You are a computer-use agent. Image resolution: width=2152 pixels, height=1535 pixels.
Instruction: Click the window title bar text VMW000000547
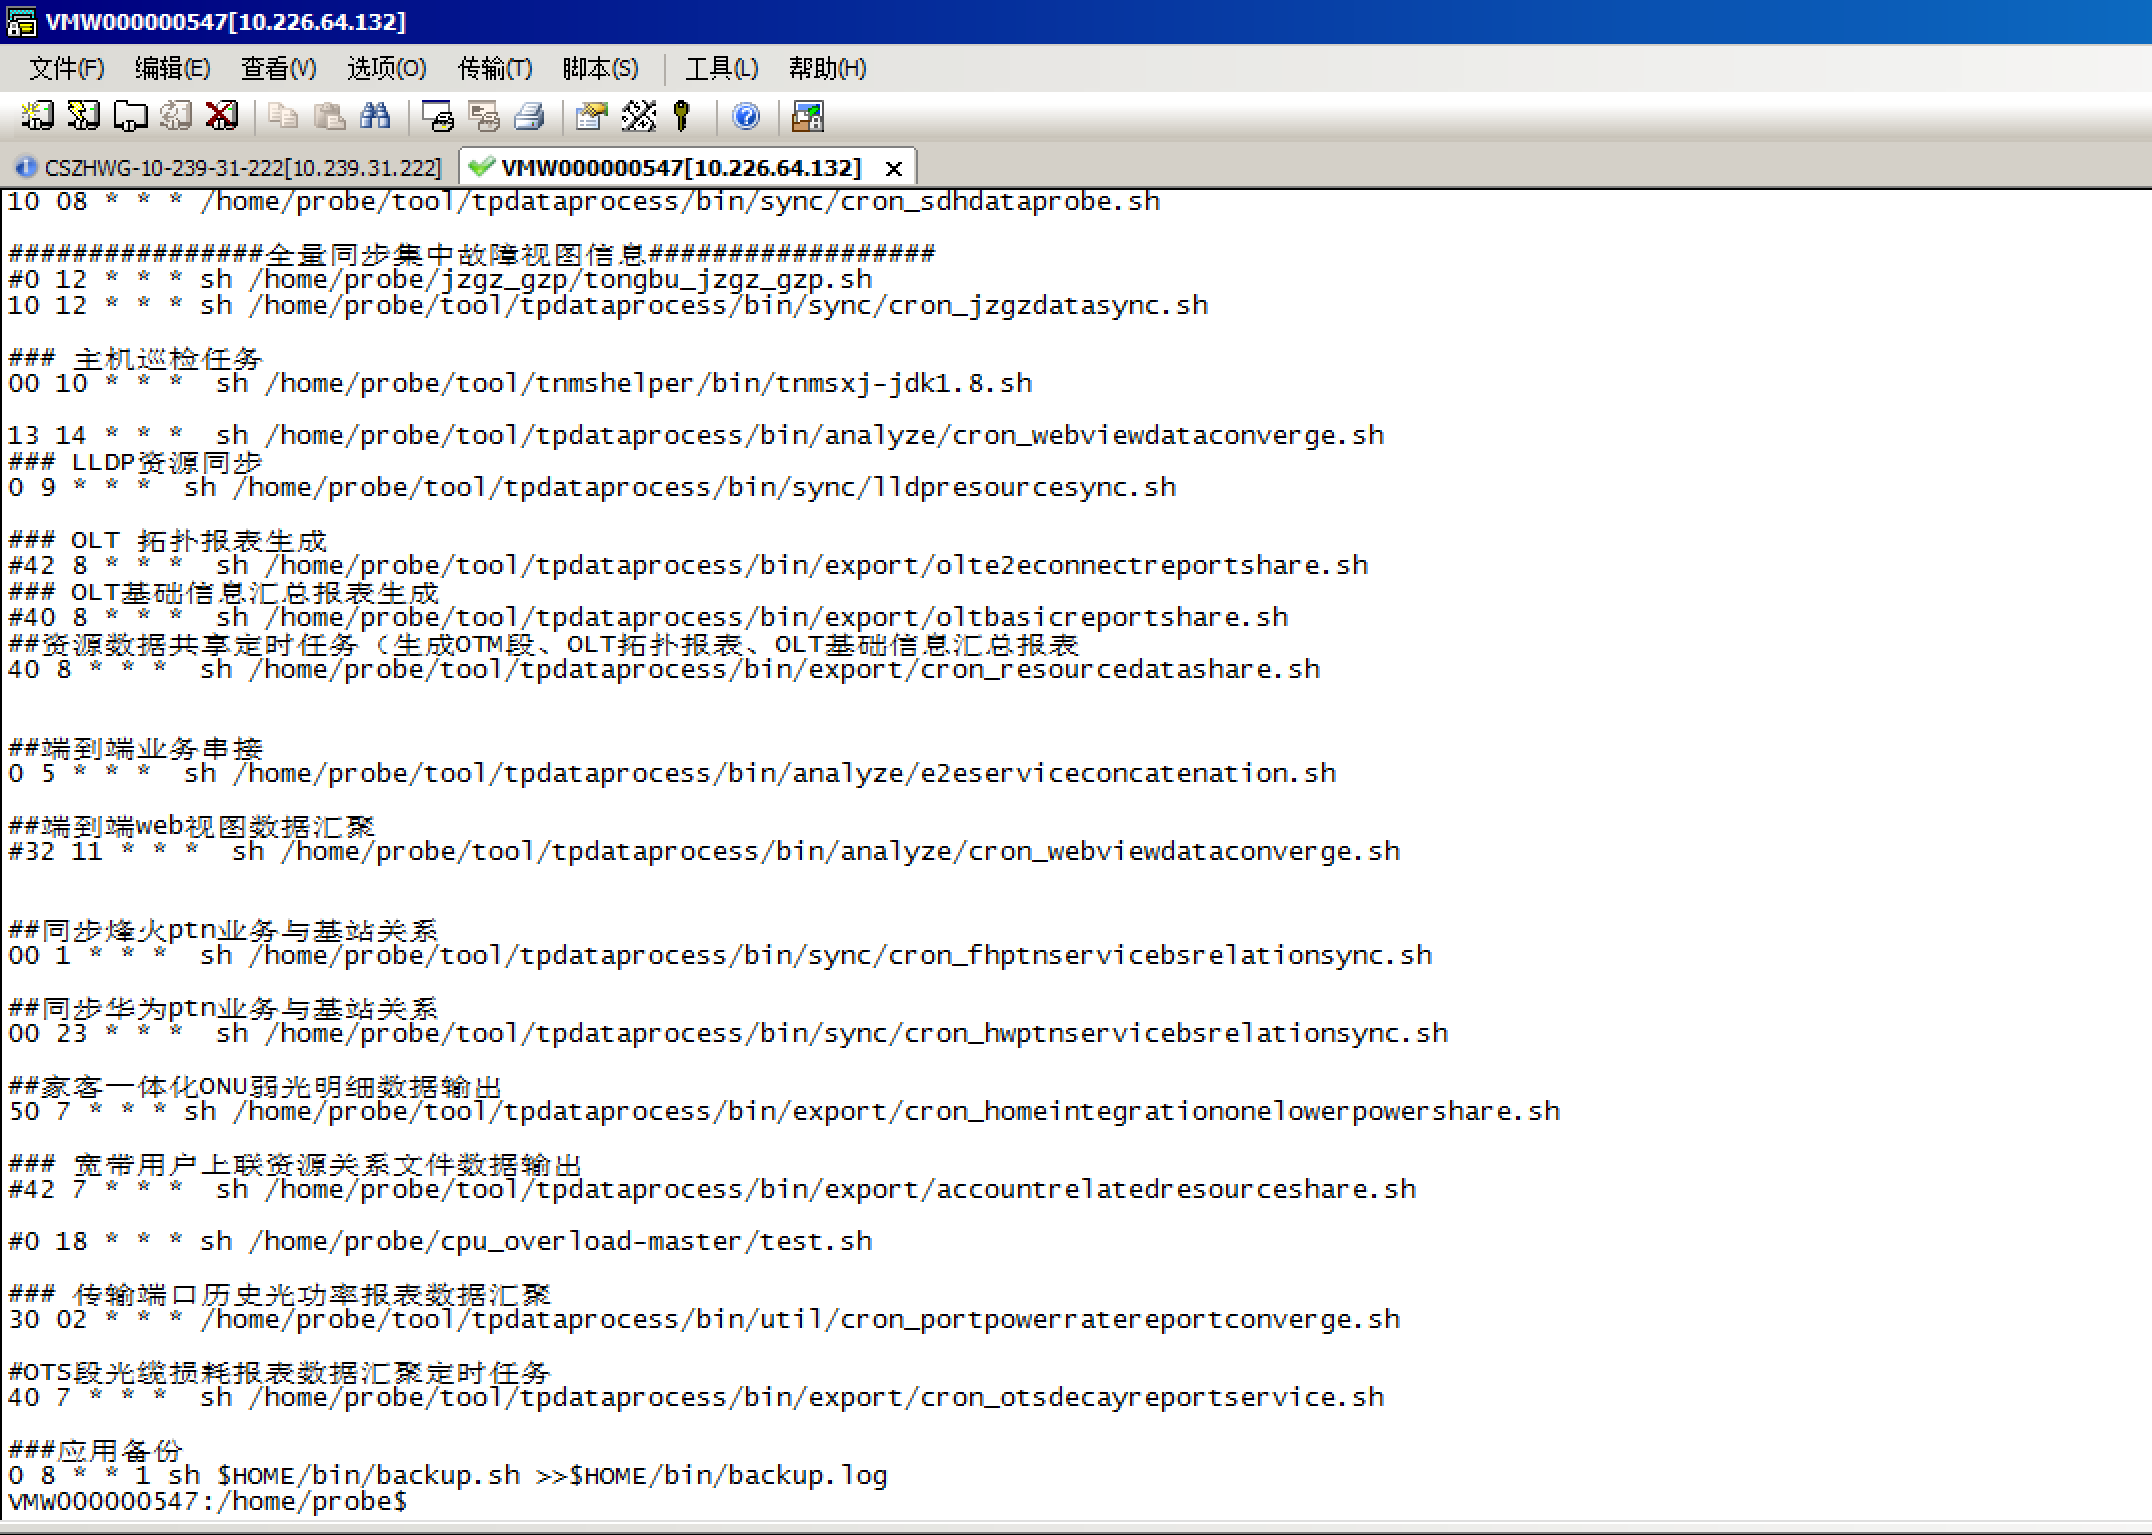(226, 21)
